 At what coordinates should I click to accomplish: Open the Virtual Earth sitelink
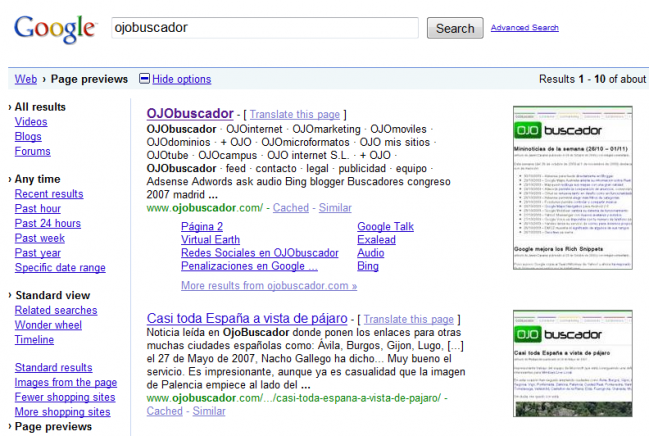tap(210, 239)
